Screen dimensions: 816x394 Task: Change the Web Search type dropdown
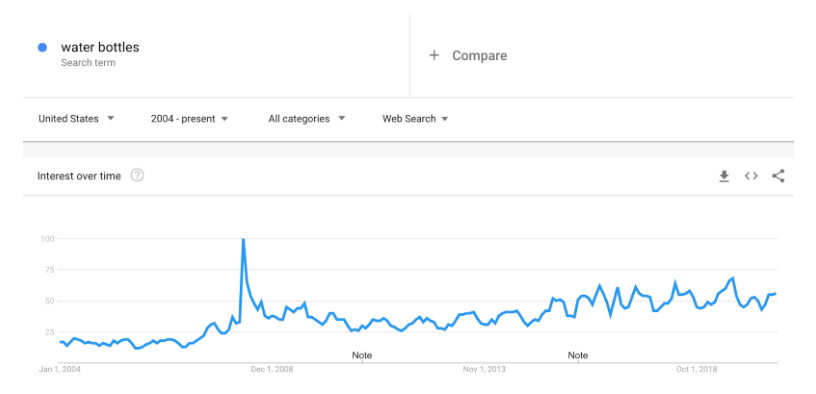click(415, 119)
